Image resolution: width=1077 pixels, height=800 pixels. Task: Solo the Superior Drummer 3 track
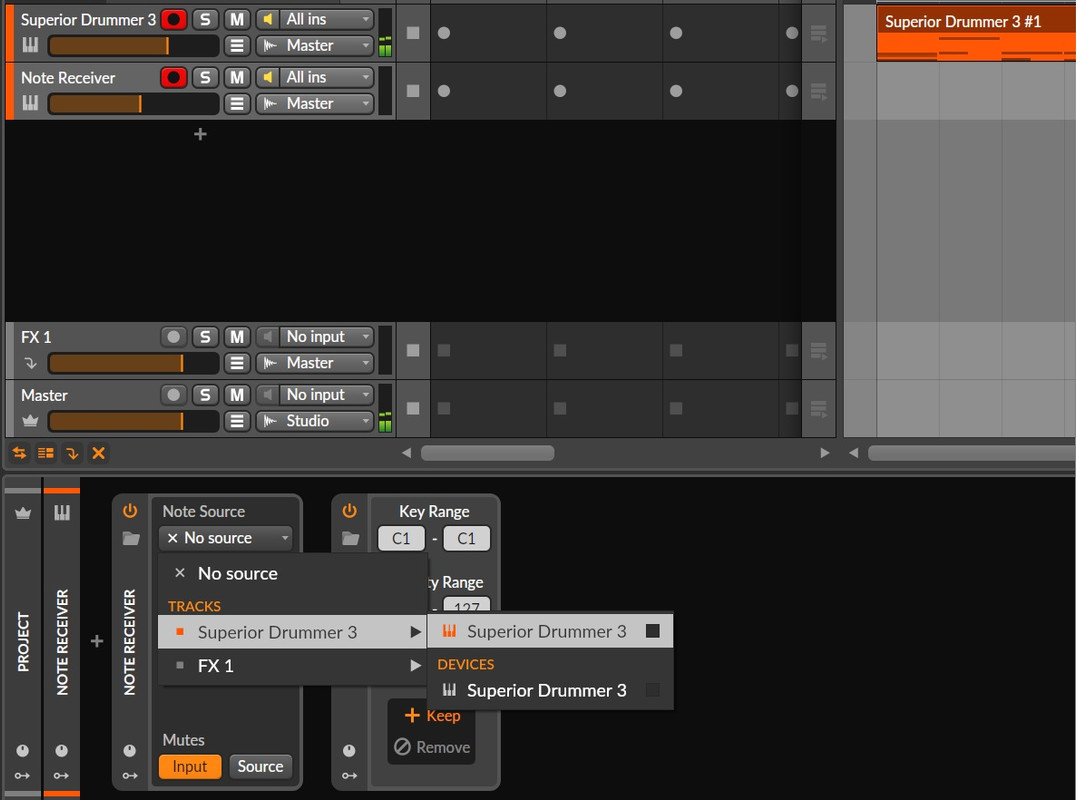(x=205, y=19)
